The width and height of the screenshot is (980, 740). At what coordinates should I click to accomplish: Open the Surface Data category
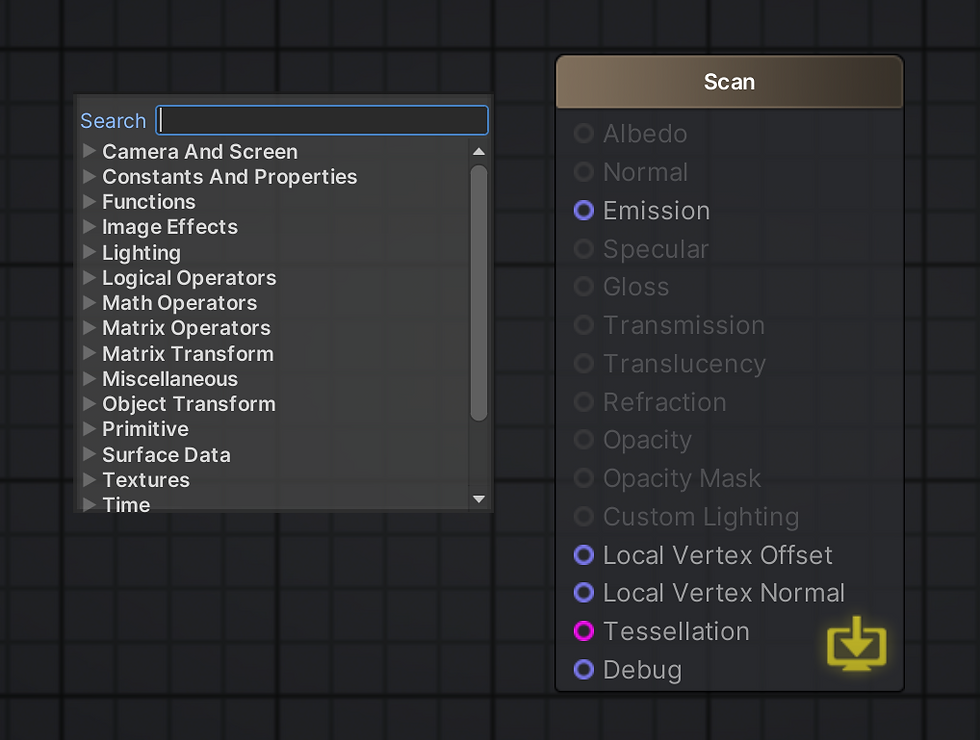pos(166,454)
